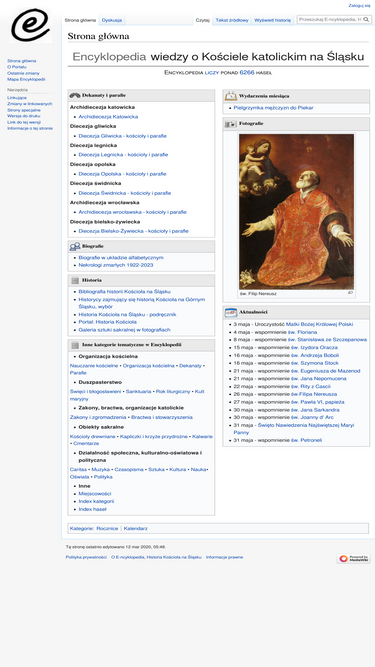Click the Dekanaty i parafie section icon
This screenshot has width=375, height=667.
pos(75,95)
